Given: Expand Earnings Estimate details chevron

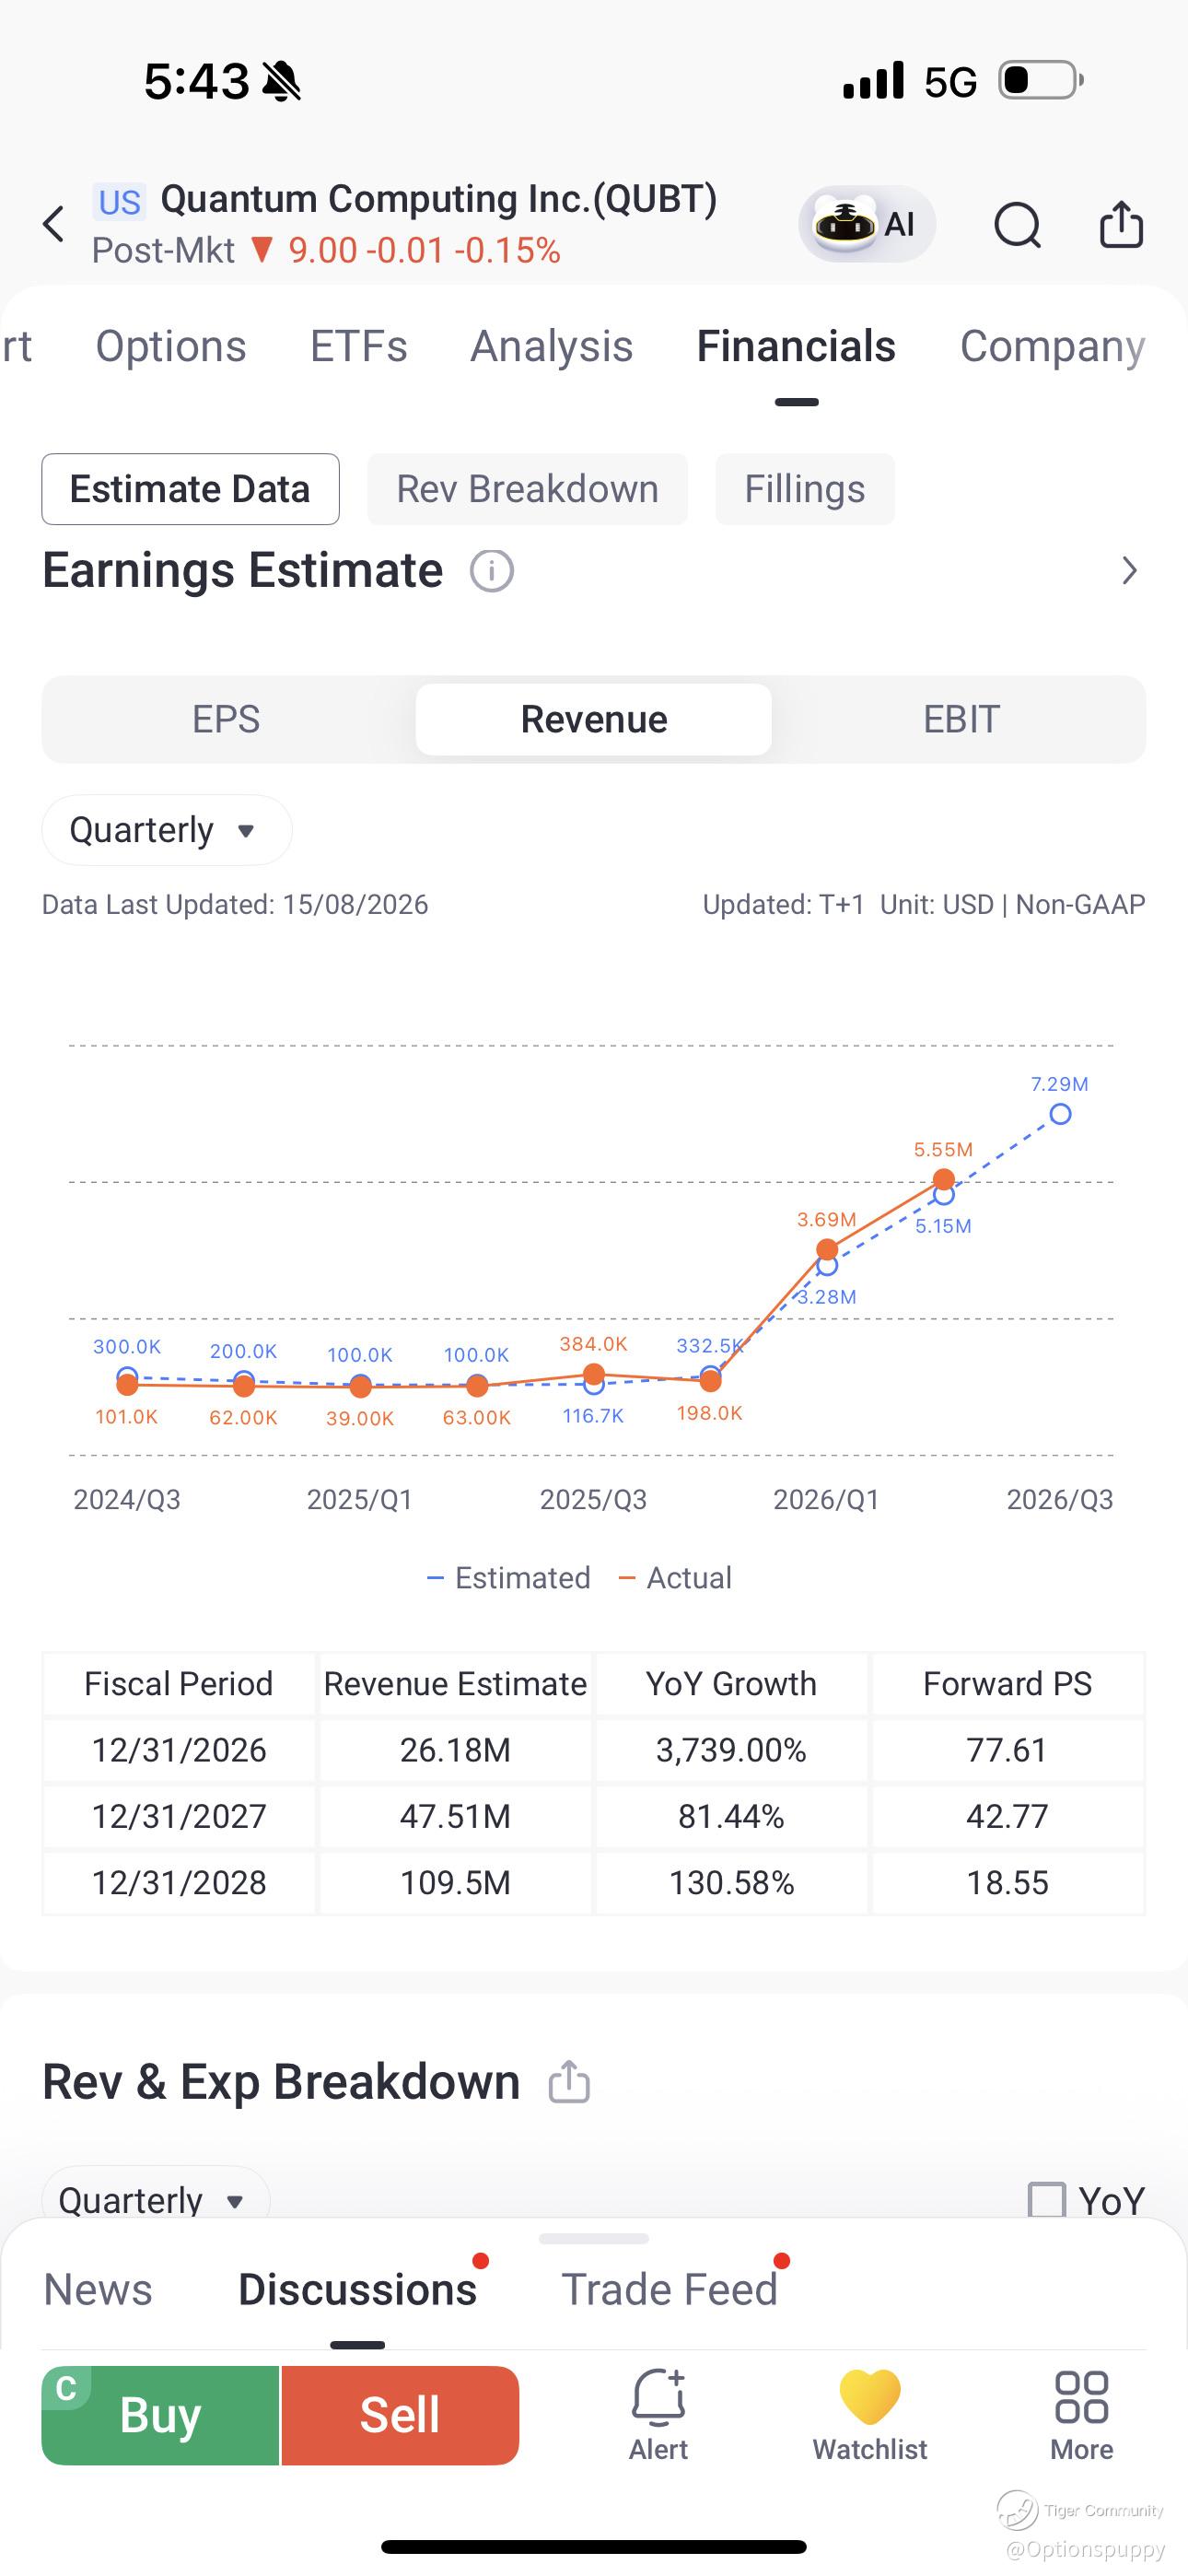Looking at the screenshot, I should (x=1129, y=571).
